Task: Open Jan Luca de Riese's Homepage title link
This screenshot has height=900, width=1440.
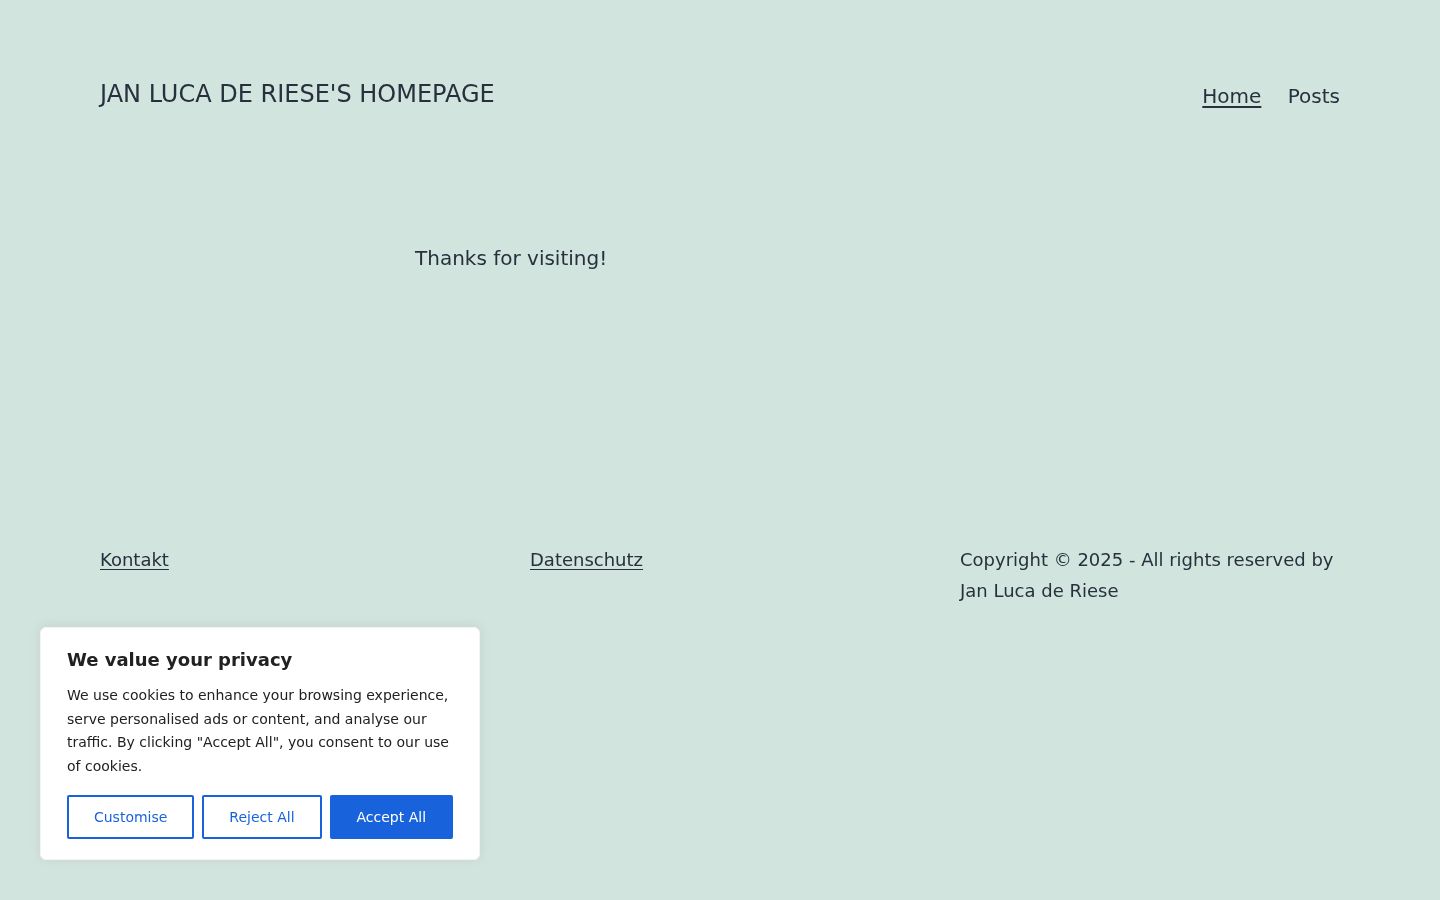Action: coord(297,94)
